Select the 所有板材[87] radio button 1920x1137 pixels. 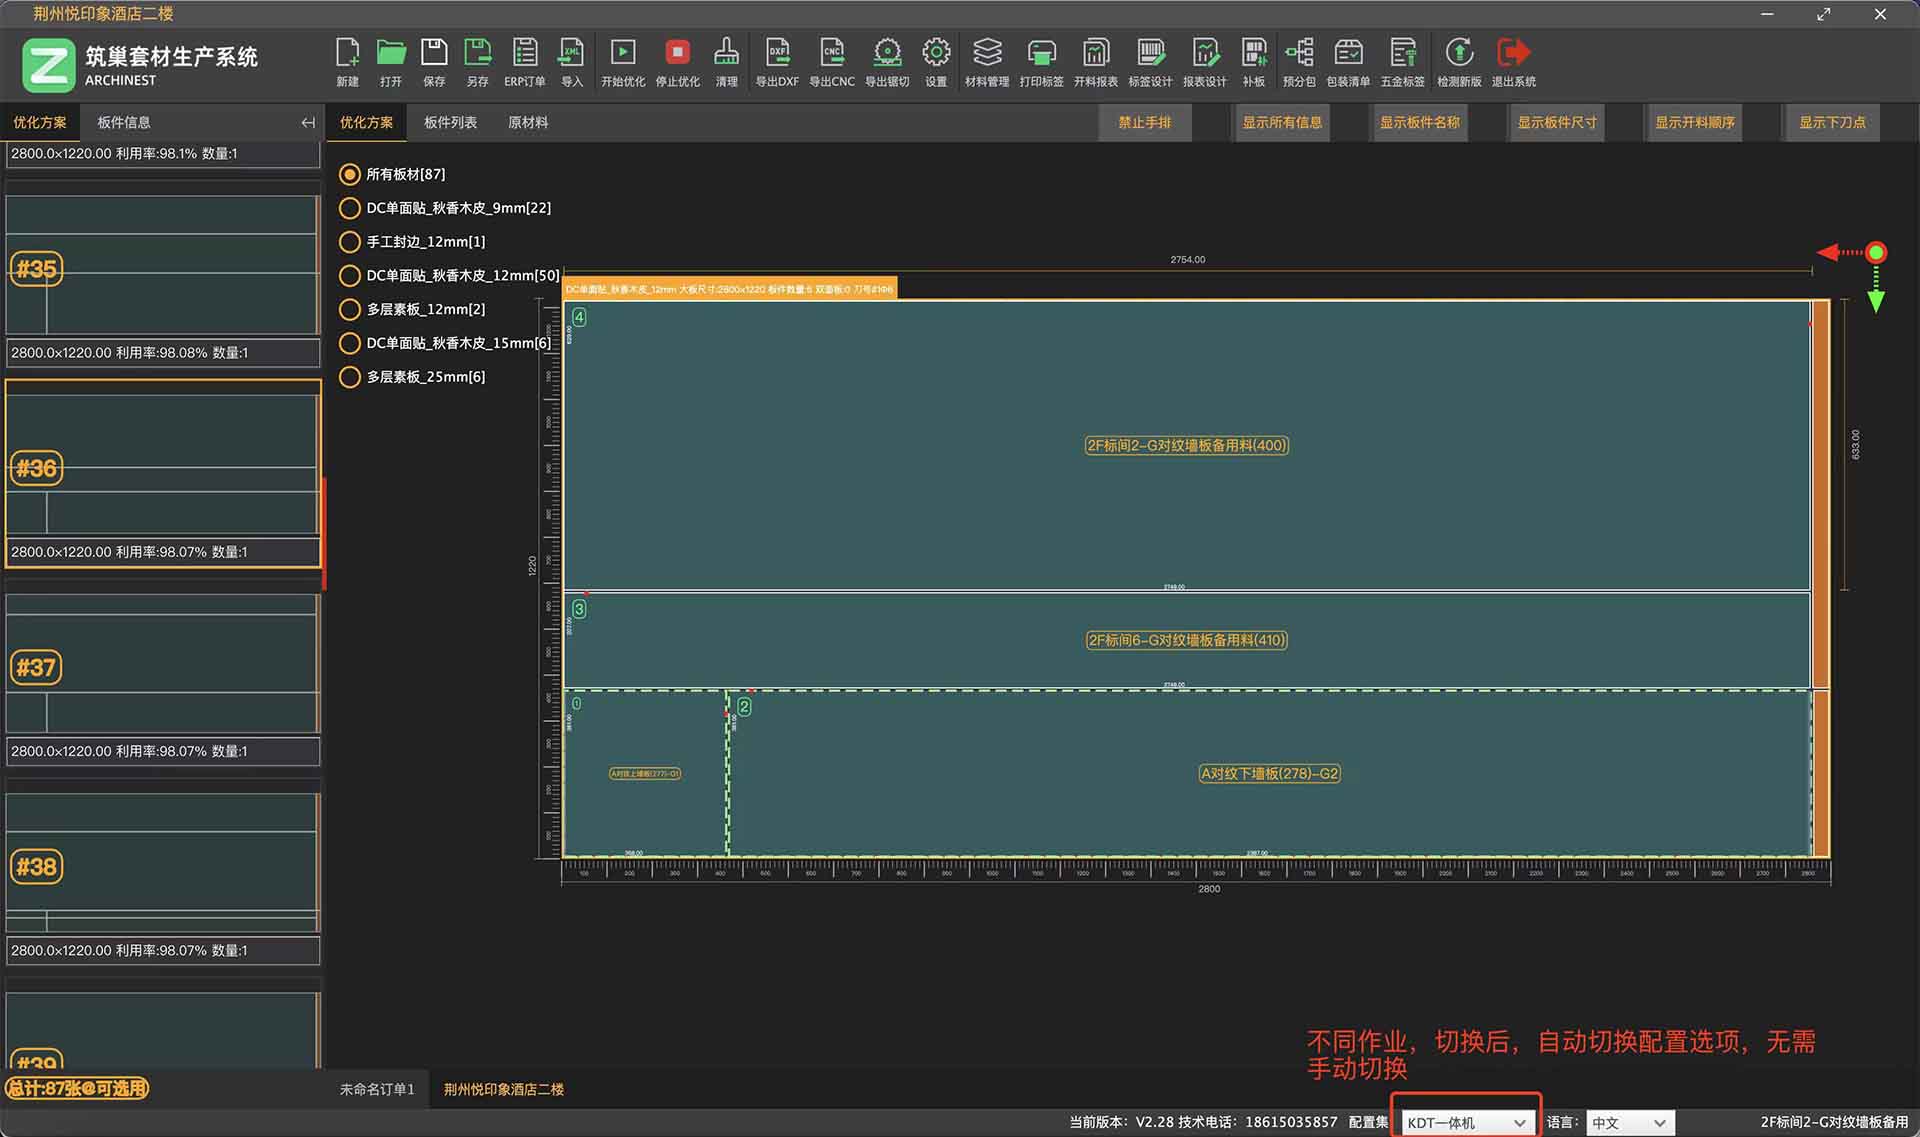click(x=350, y=174)
